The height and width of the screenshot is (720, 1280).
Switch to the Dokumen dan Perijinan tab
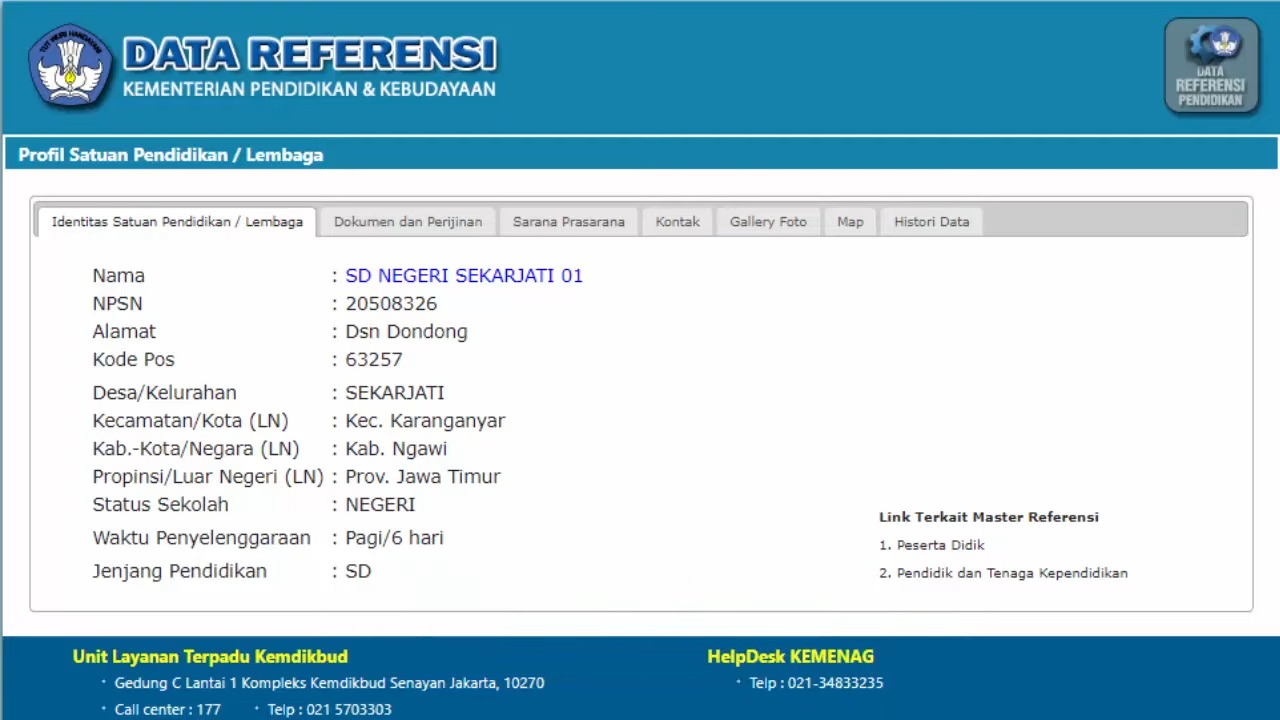click(x=408, y=222)
